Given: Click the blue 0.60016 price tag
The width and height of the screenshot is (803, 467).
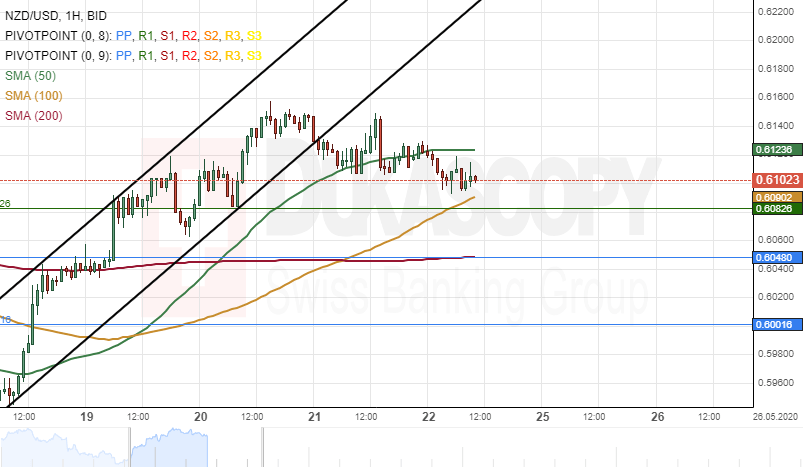Looking at the screenshot, I should (777, 325).
